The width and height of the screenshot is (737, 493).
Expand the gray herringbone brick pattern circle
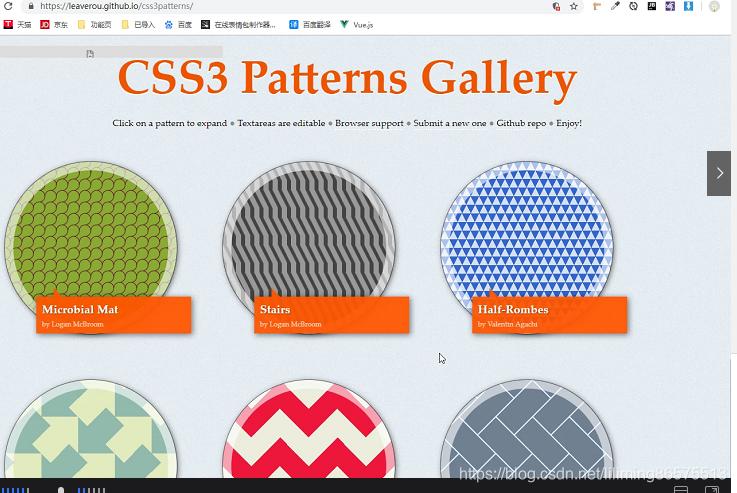coord(527,429)
